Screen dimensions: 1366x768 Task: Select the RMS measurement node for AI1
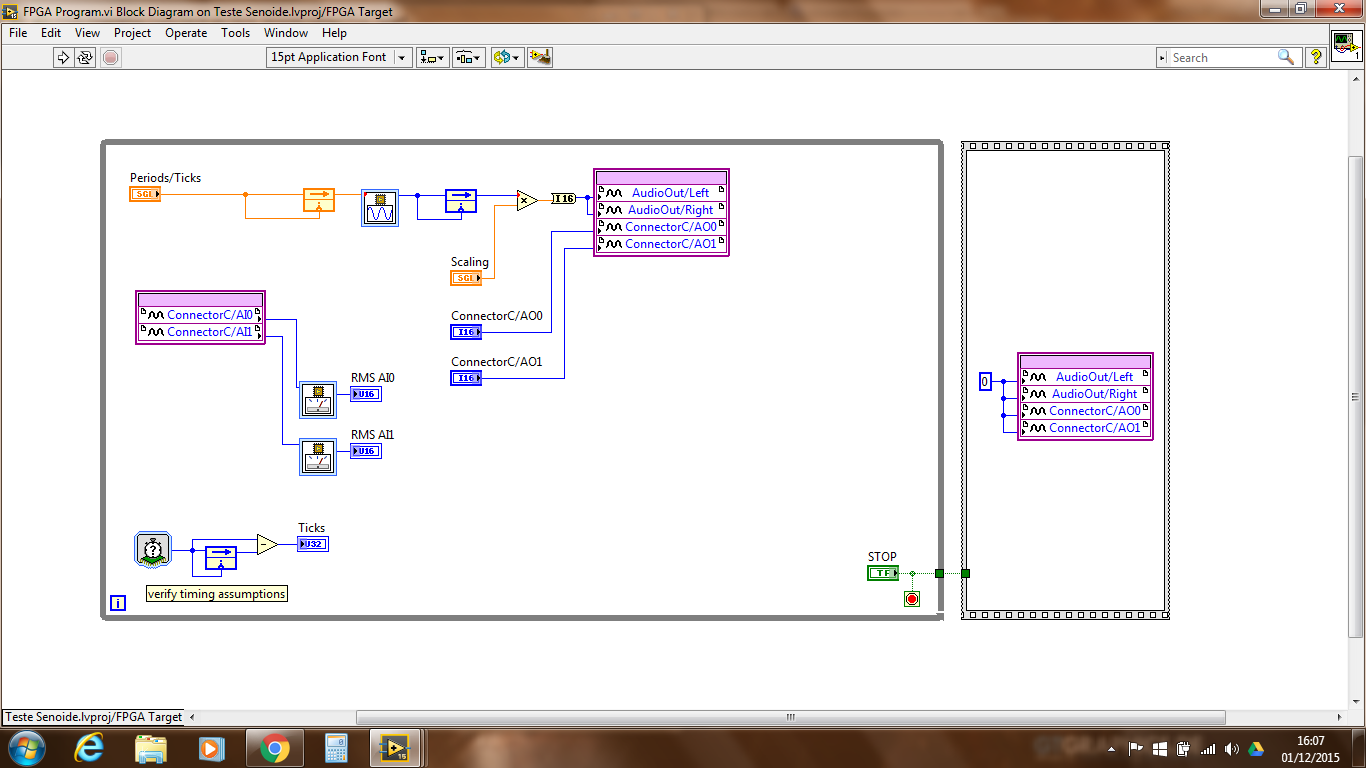318,457
